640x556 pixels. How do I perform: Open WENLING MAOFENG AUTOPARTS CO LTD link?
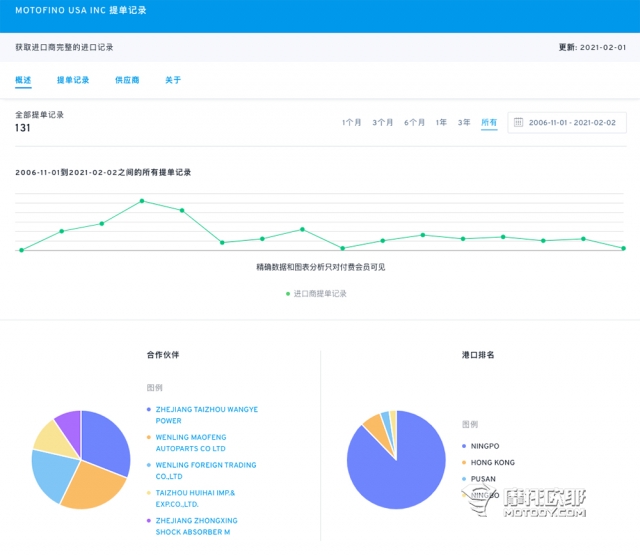pyautogui.click(x=191, y=443)
